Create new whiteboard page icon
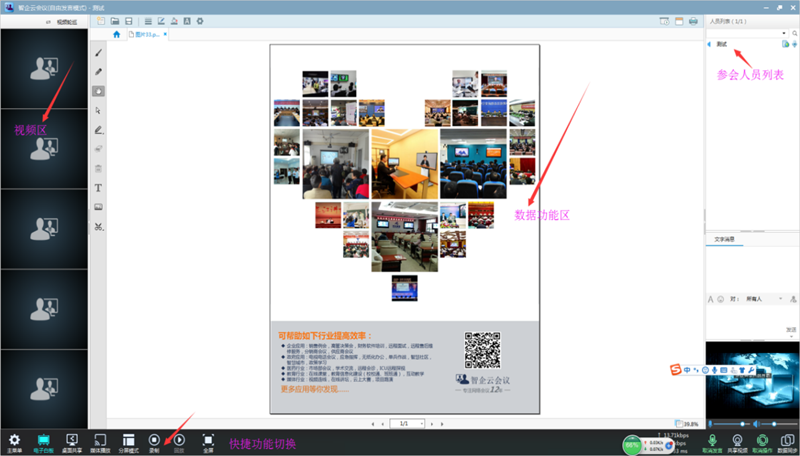The image size is (800, 456). [101, 21]
